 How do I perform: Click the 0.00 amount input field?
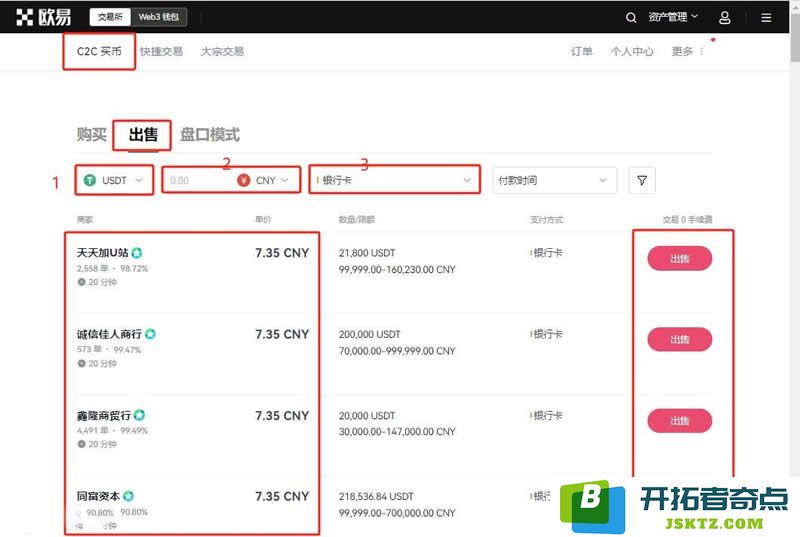coord(199,180)
